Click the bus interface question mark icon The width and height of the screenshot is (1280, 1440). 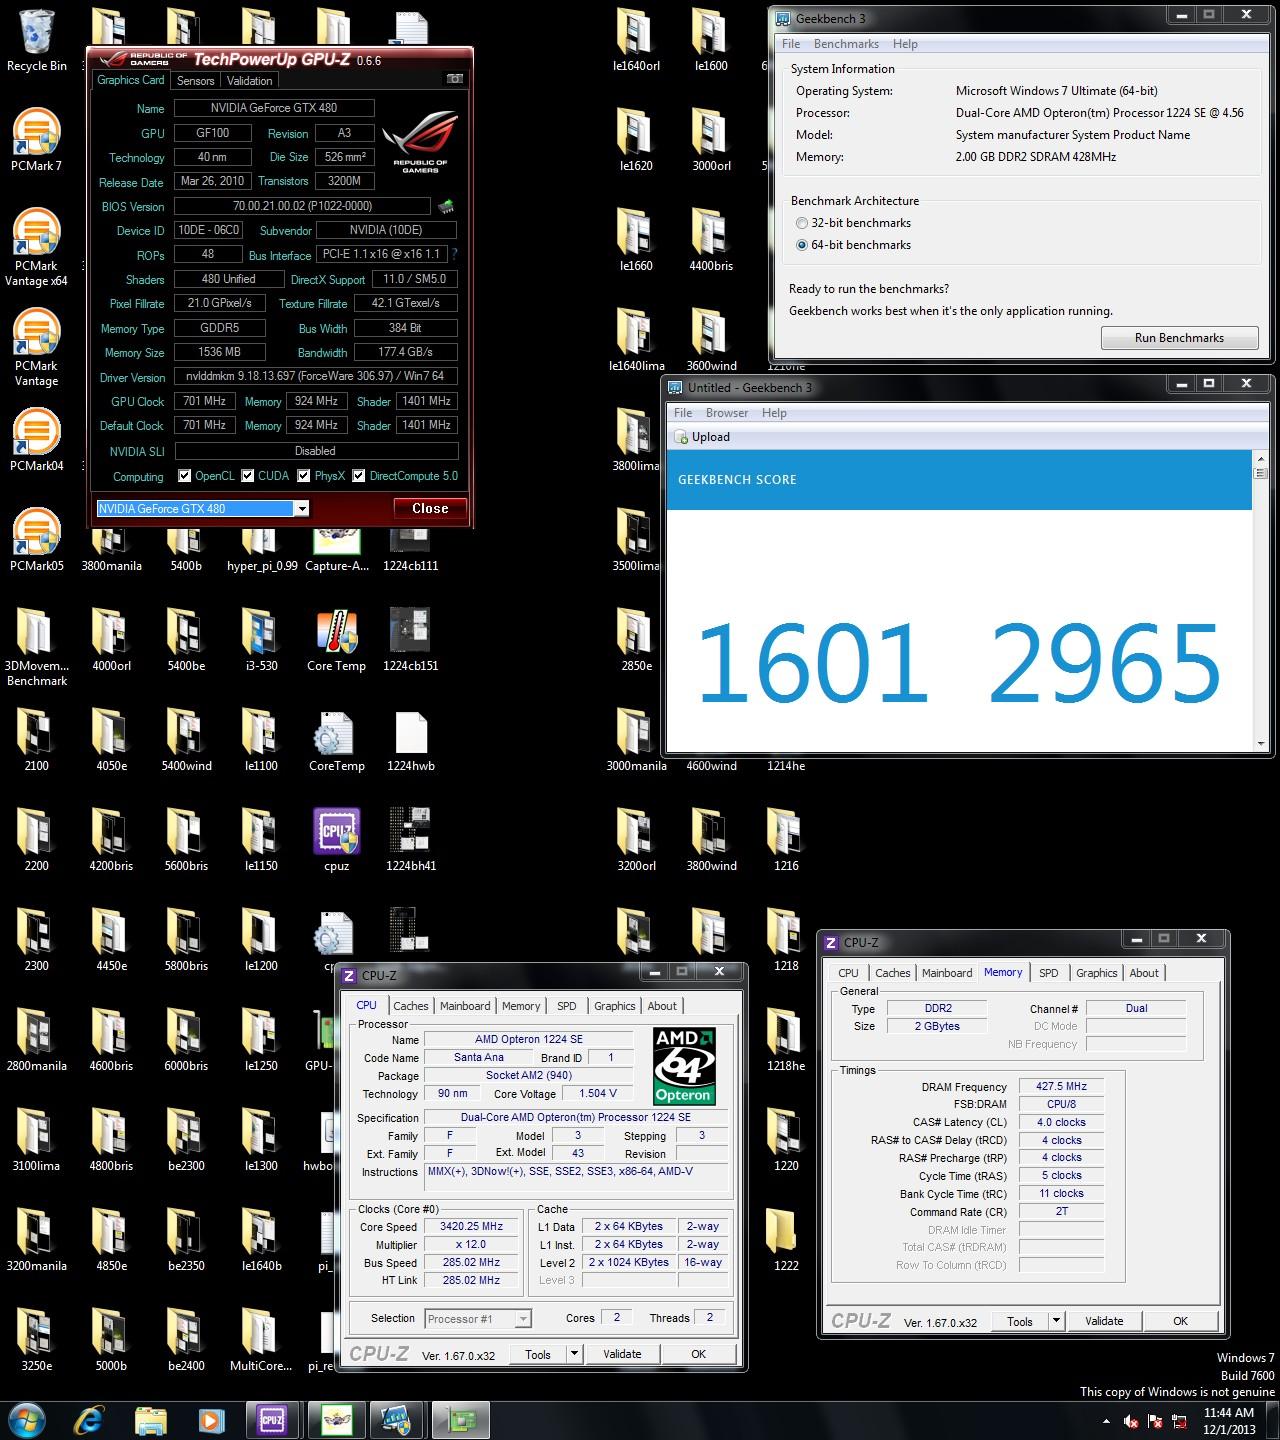pos(455,254)
